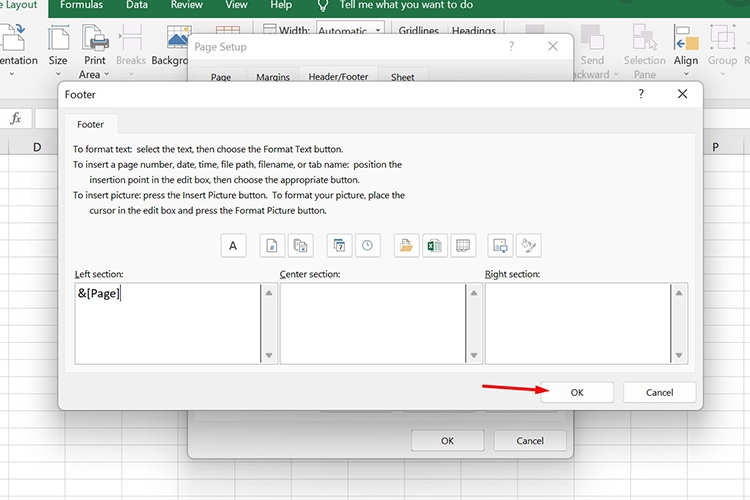The height and width of the screenshot is (500, 750).
Task: Cancel the Footer dialog
Action: click(x=660, y=392)
